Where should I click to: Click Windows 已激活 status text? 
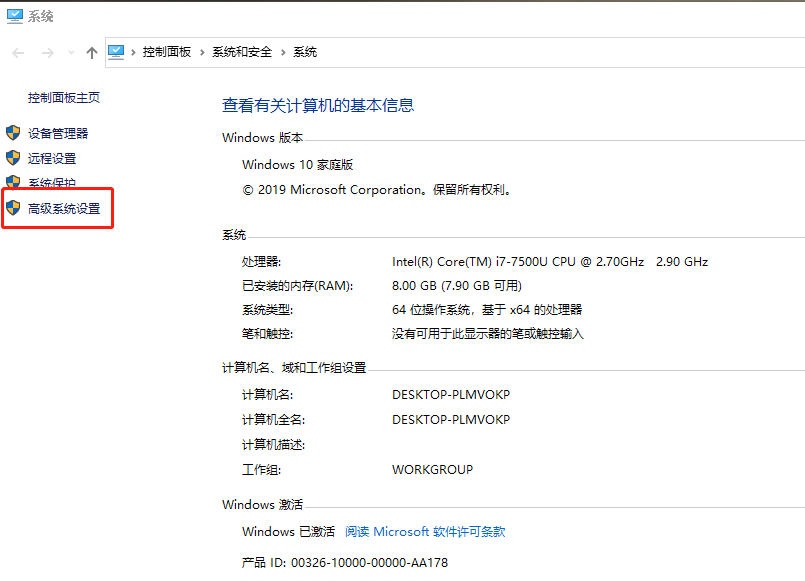click(289, 532)
